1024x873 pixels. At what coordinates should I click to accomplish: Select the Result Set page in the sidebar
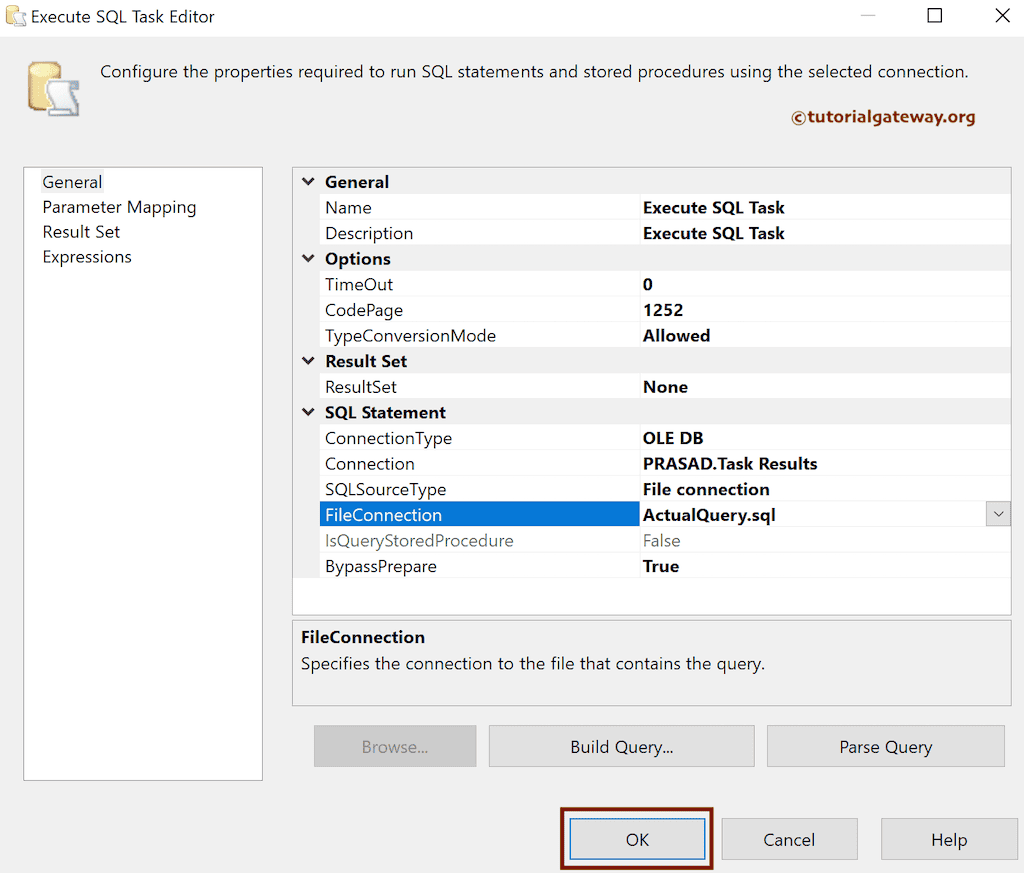click(81, 231)
